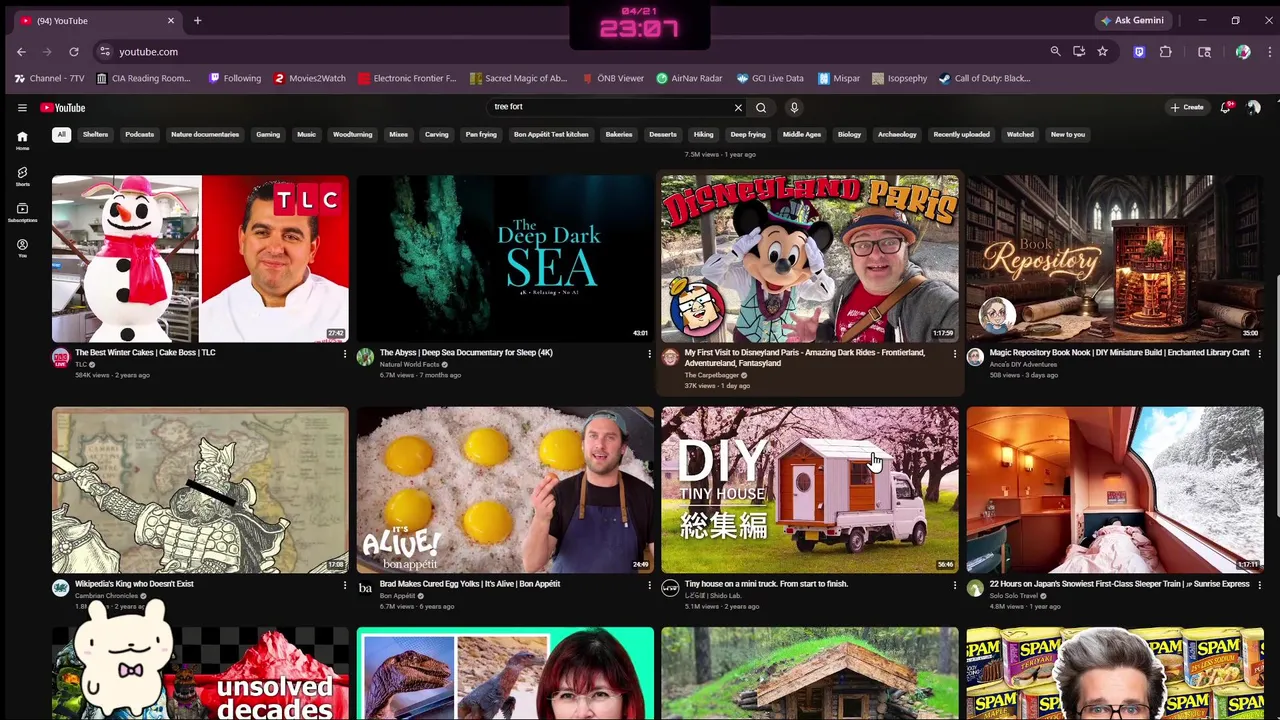Go back in browser history
The width and height of the screenshot is (1280, 720).
(21, 52)
